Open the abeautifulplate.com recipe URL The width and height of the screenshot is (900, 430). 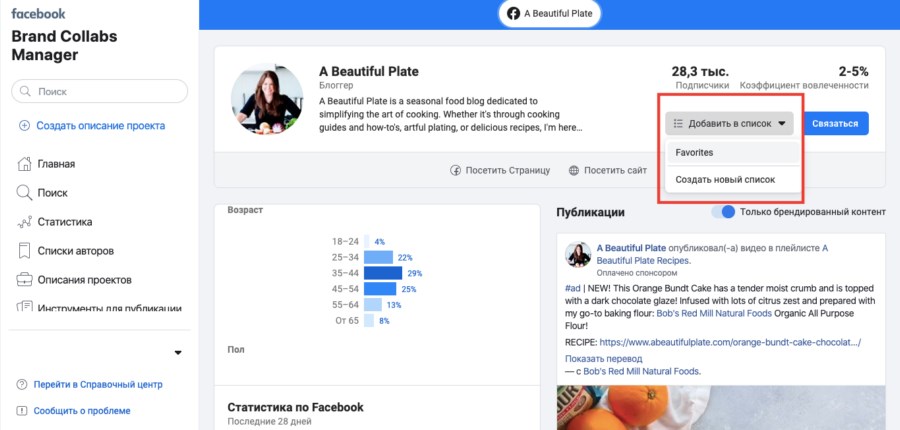click(730, 343)
